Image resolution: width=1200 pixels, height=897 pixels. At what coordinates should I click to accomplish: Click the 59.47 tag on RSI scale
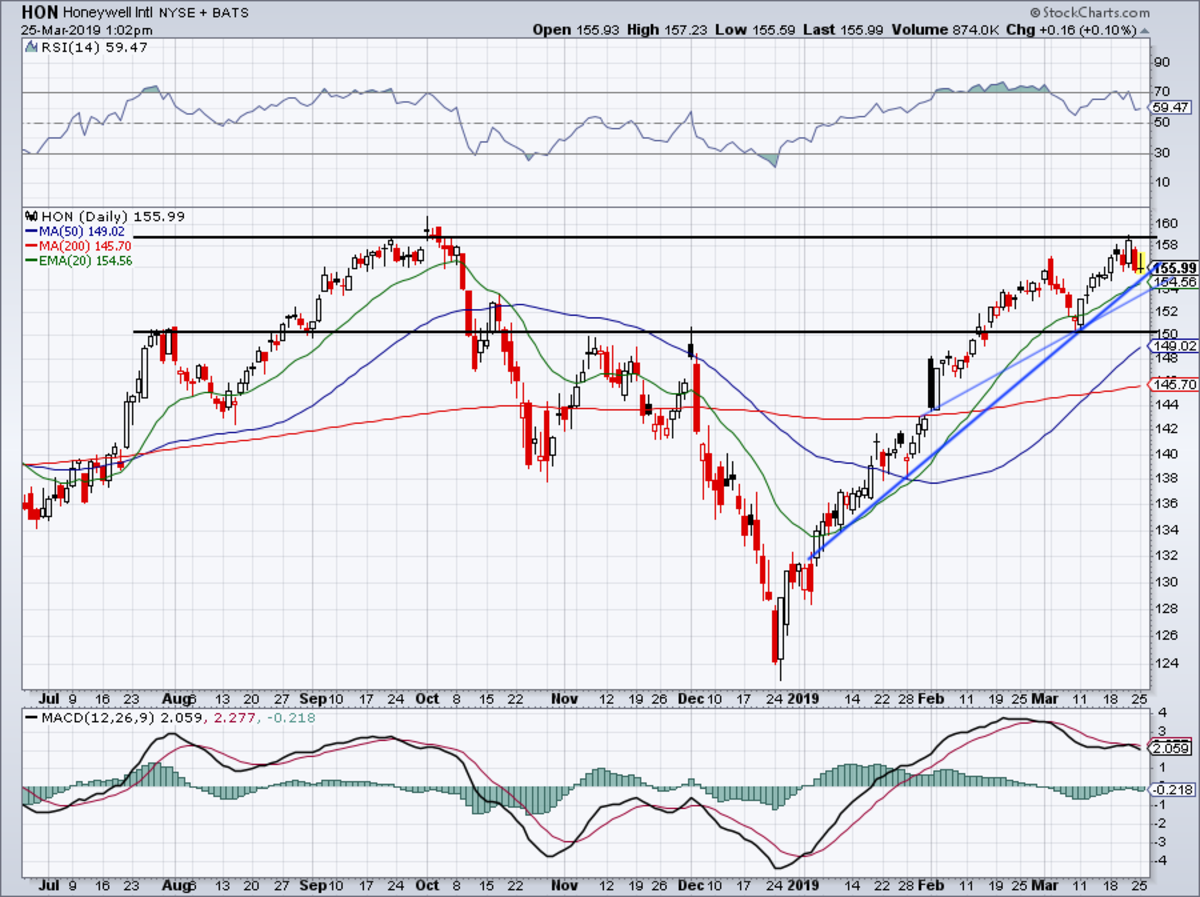tap(1172, 107)
